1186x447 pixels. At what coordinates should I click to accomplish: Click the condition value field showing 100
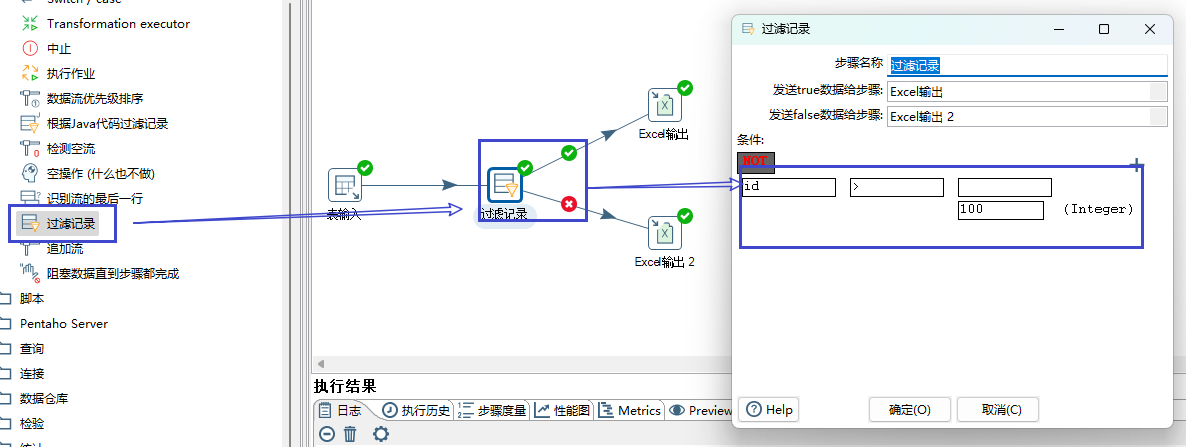click(1000, 210)
